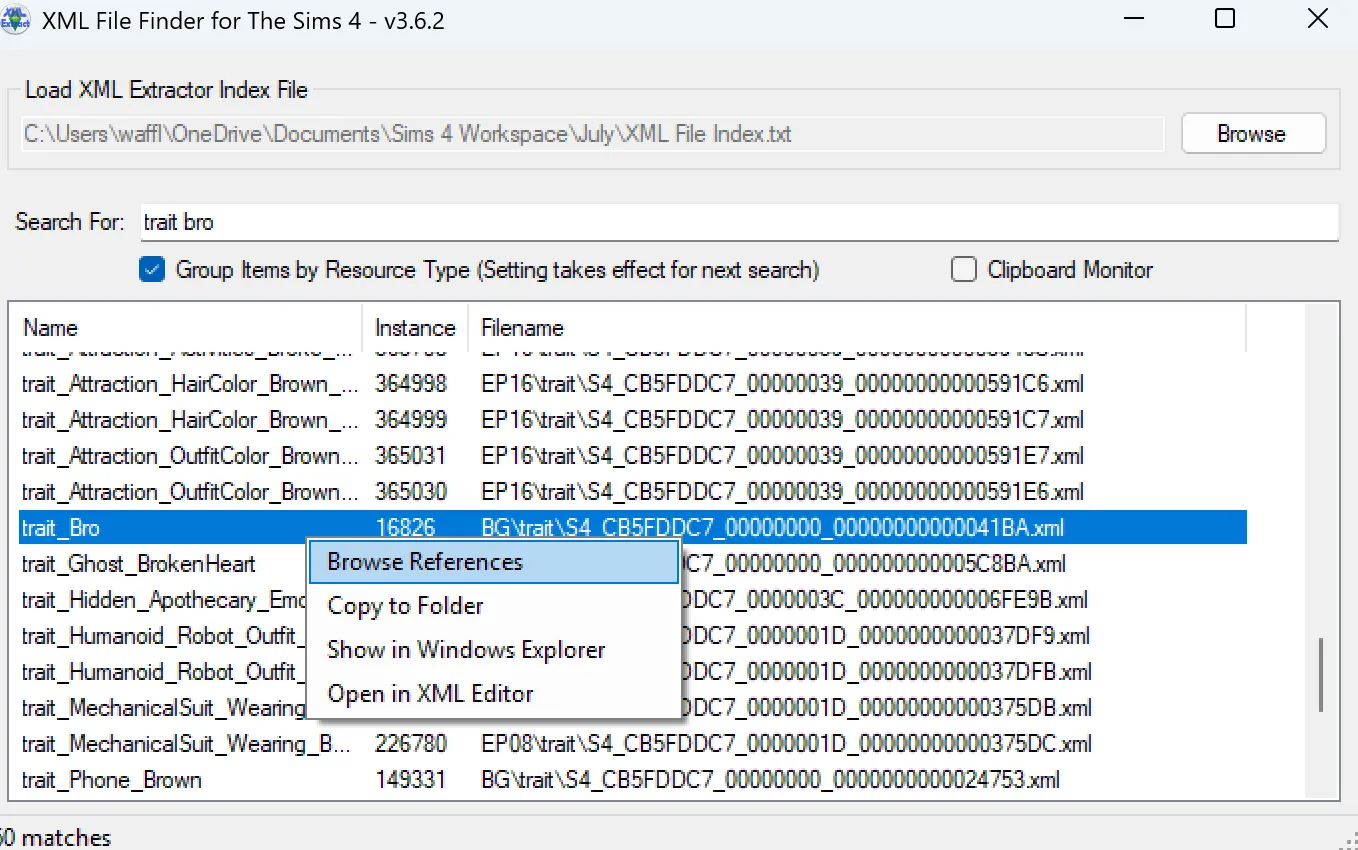Disable Group Items by Resource Type

(151, 269)
